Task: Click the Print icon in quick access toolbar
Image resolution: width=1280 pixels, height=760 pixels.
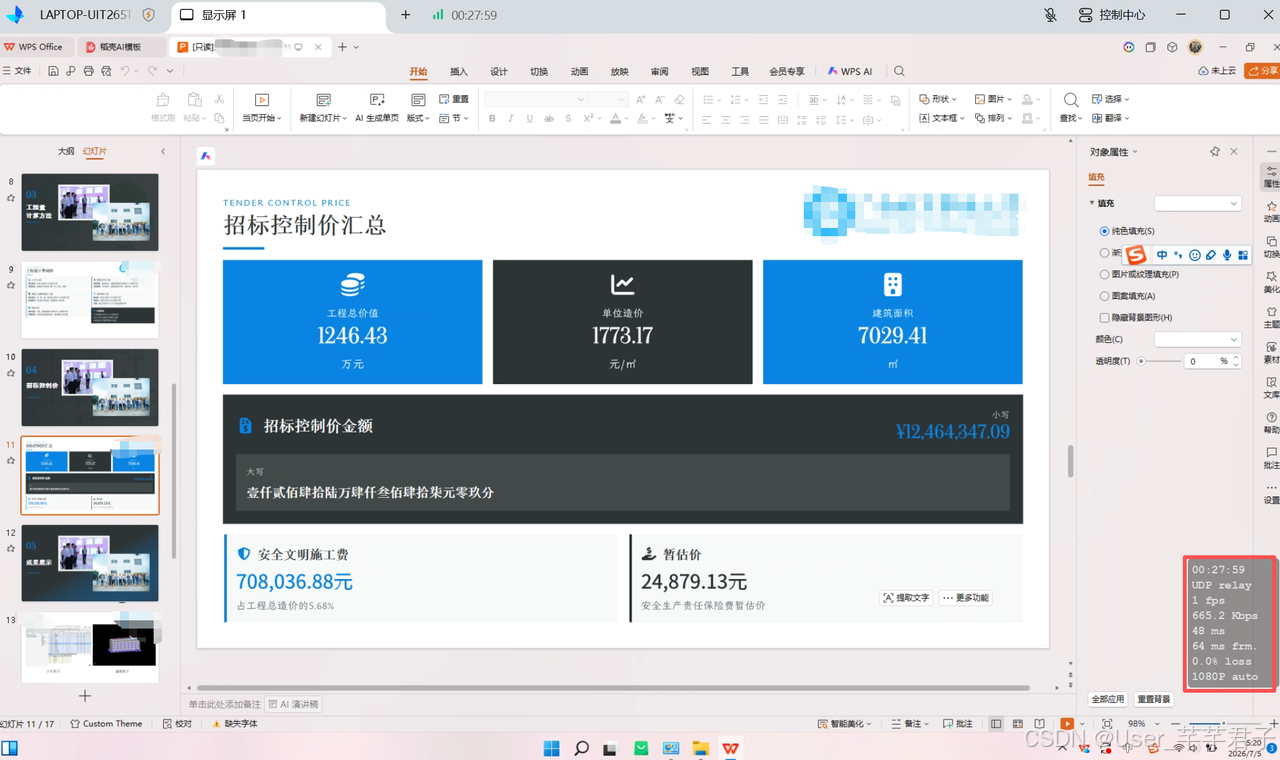Action: [88, 71]
